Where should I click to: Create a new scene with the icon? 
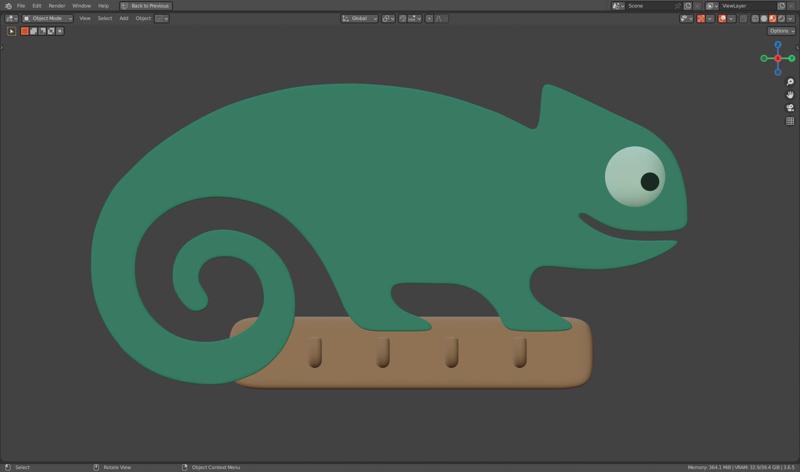pos(688,6)
